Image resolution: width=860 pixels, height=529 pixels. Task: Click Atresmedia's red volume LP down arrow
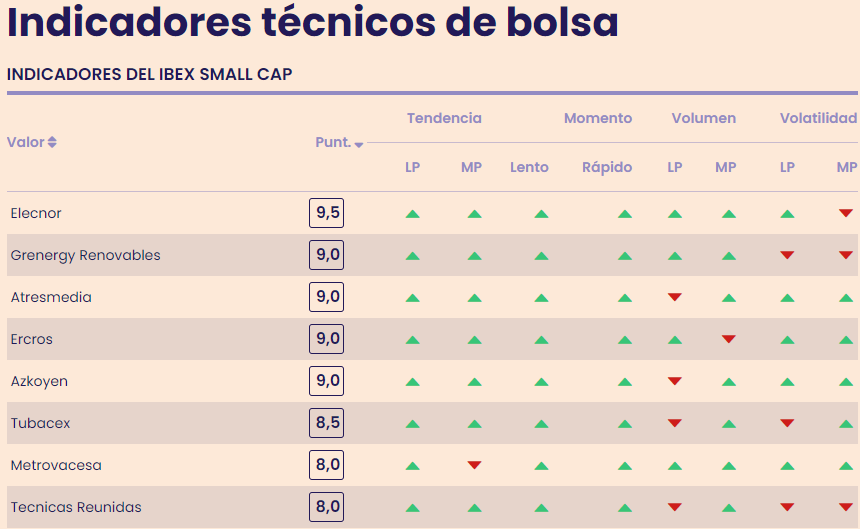pyautogui.click(x=675, y=297)
